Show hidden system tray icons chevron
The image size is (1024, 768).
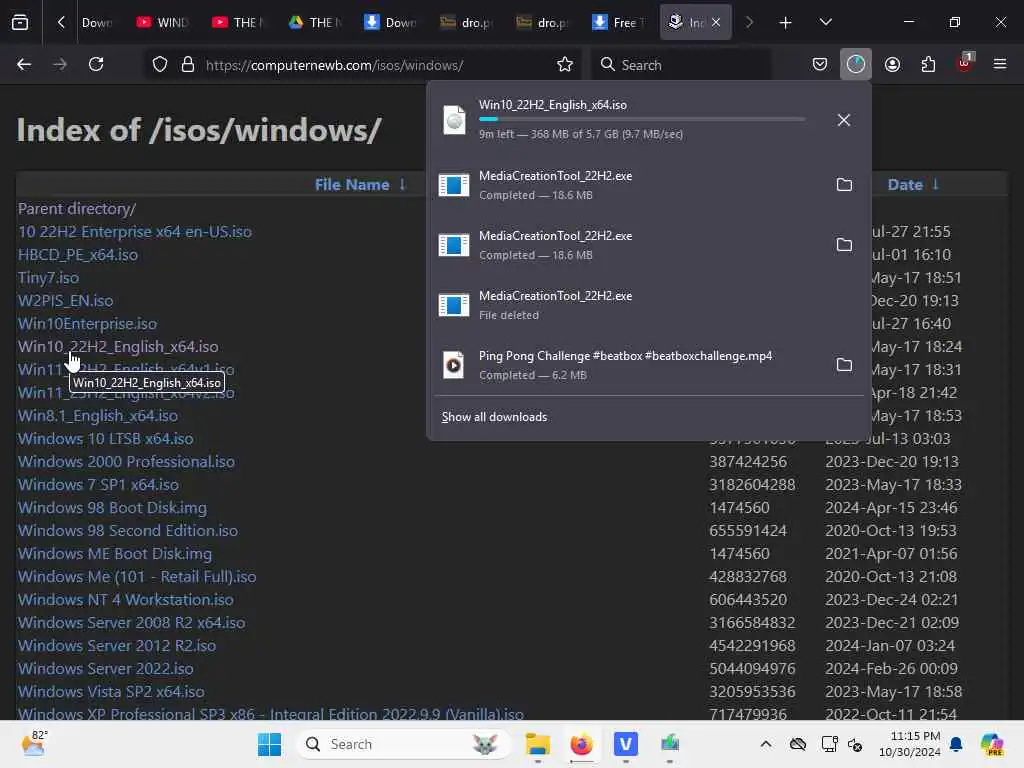766,744
